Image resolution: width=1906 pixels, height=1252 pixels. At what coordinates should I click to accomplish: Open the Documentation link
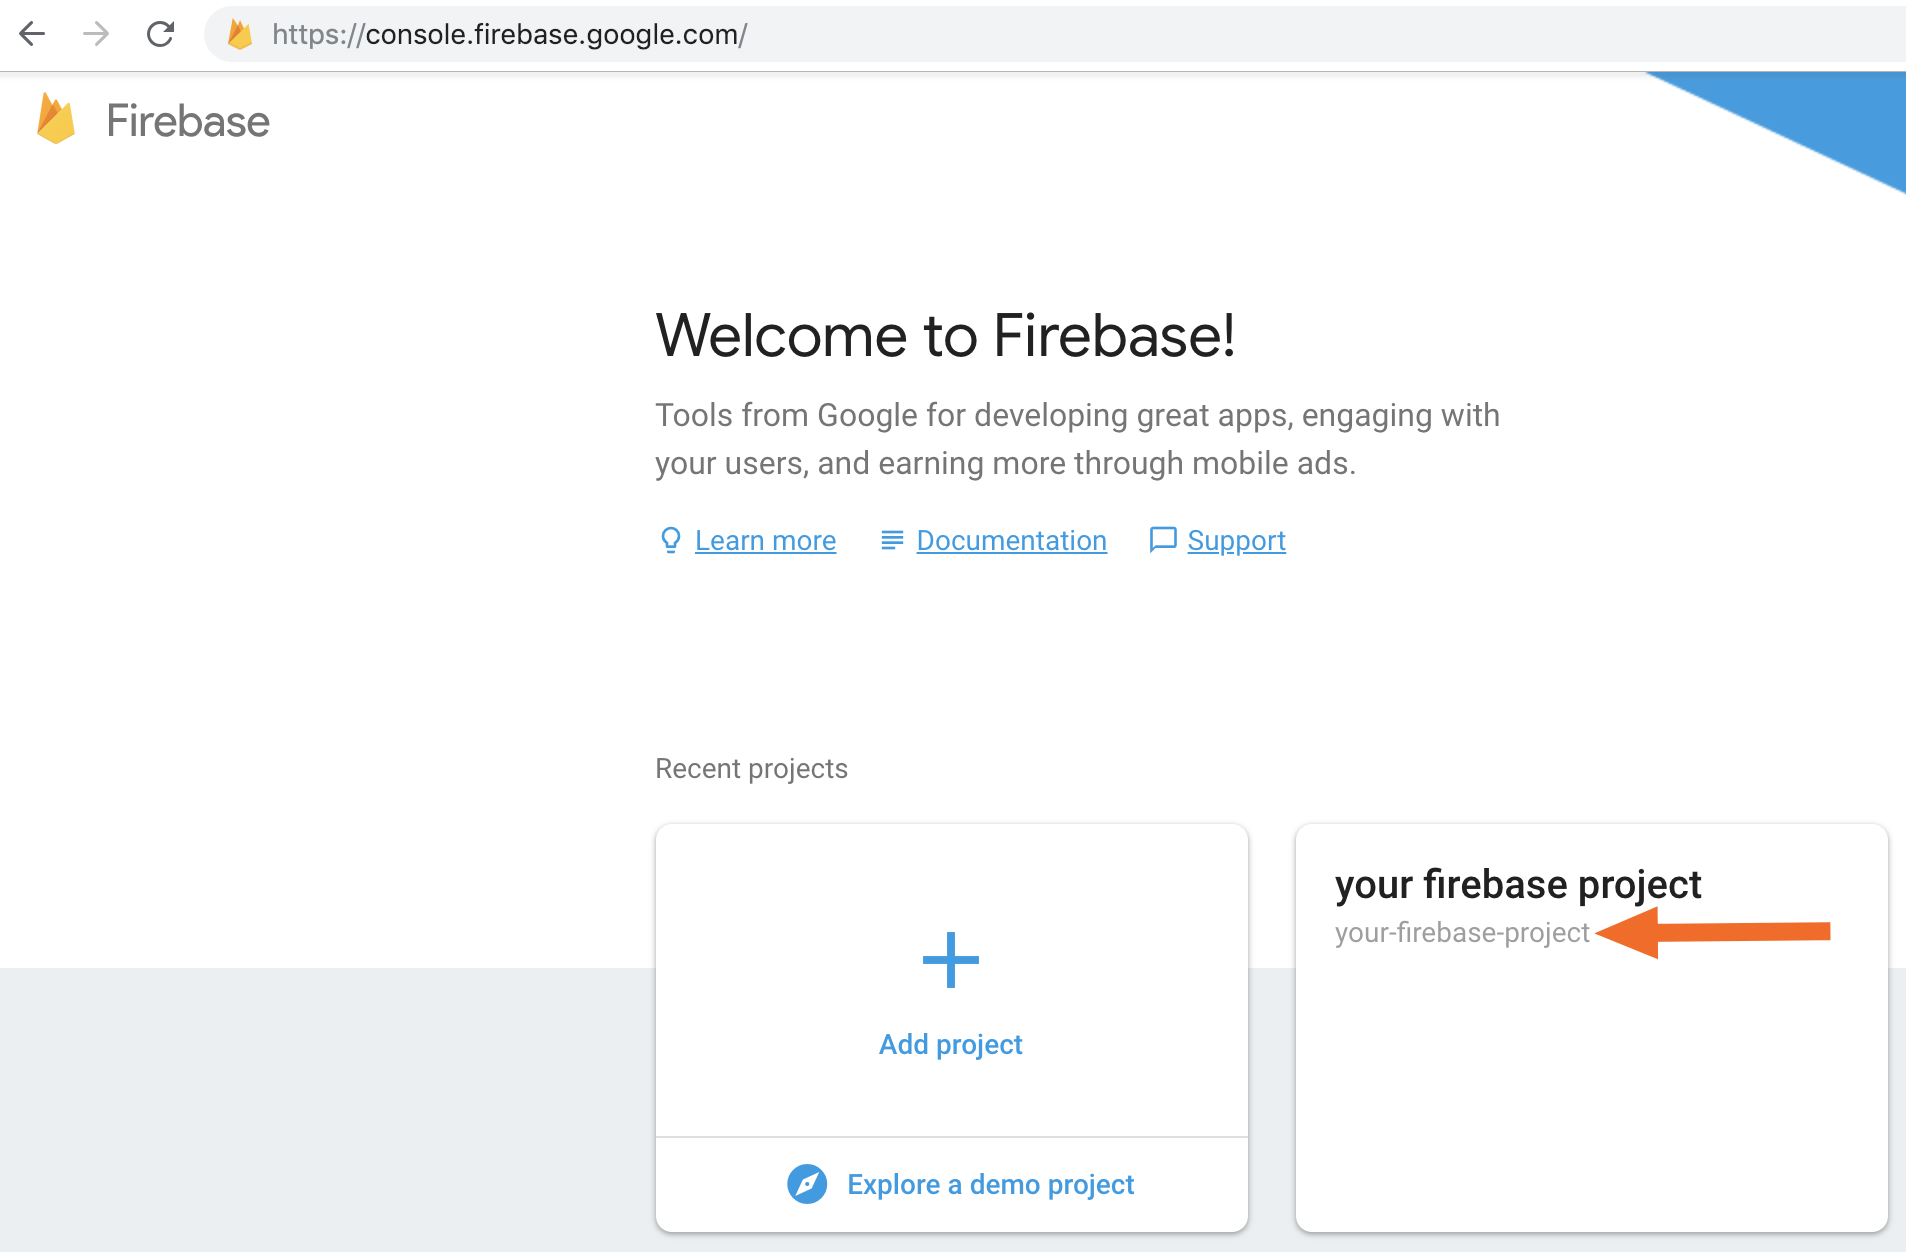[1011, 541]
